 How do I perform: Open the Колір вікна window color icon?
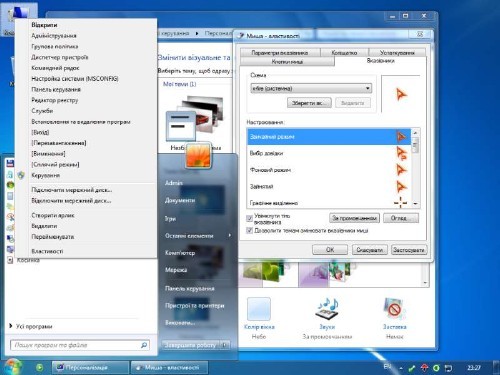tap(259, 309)
